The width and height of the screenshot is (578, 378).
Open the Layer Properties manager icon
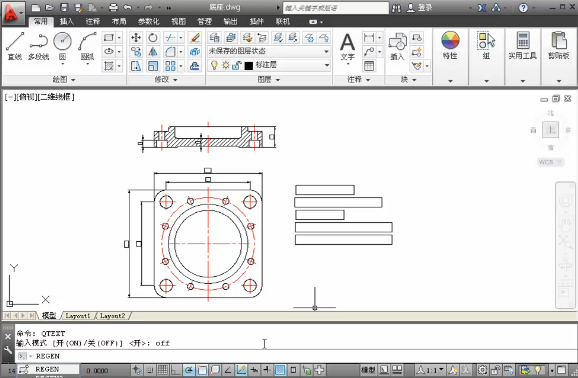click(214, 37)
